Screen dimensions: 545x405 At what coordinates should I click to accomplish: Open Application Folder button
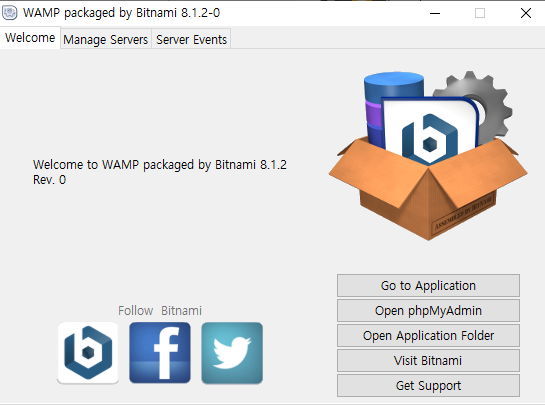tap(428, 335)
